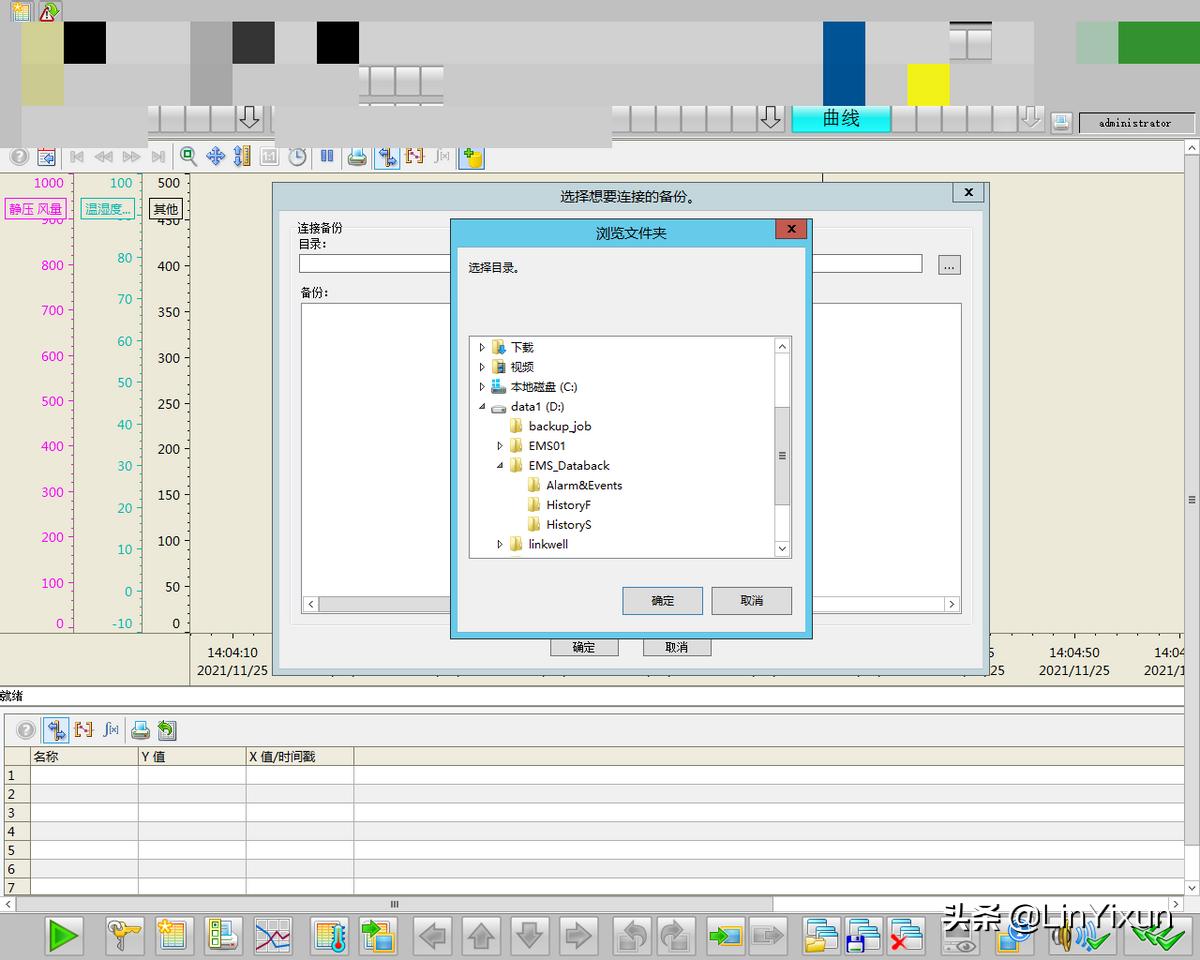Expand the 本地磁盘 (C:) drive node
Viewport: 1200px width, 960px height.
coord(482,387)
